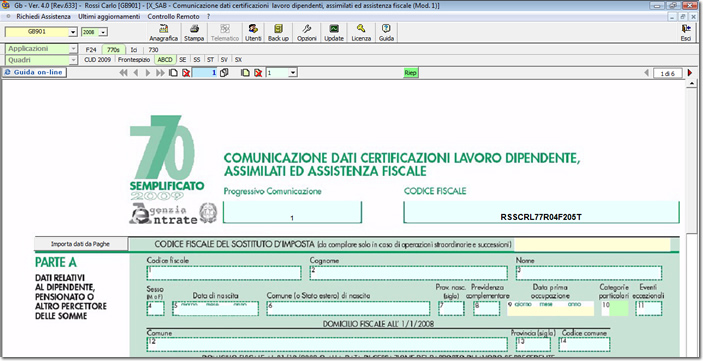Screen dimensions: 703x361
Task: Open the Anagrafica toolbar icon
Action: (x=164, y=33)
